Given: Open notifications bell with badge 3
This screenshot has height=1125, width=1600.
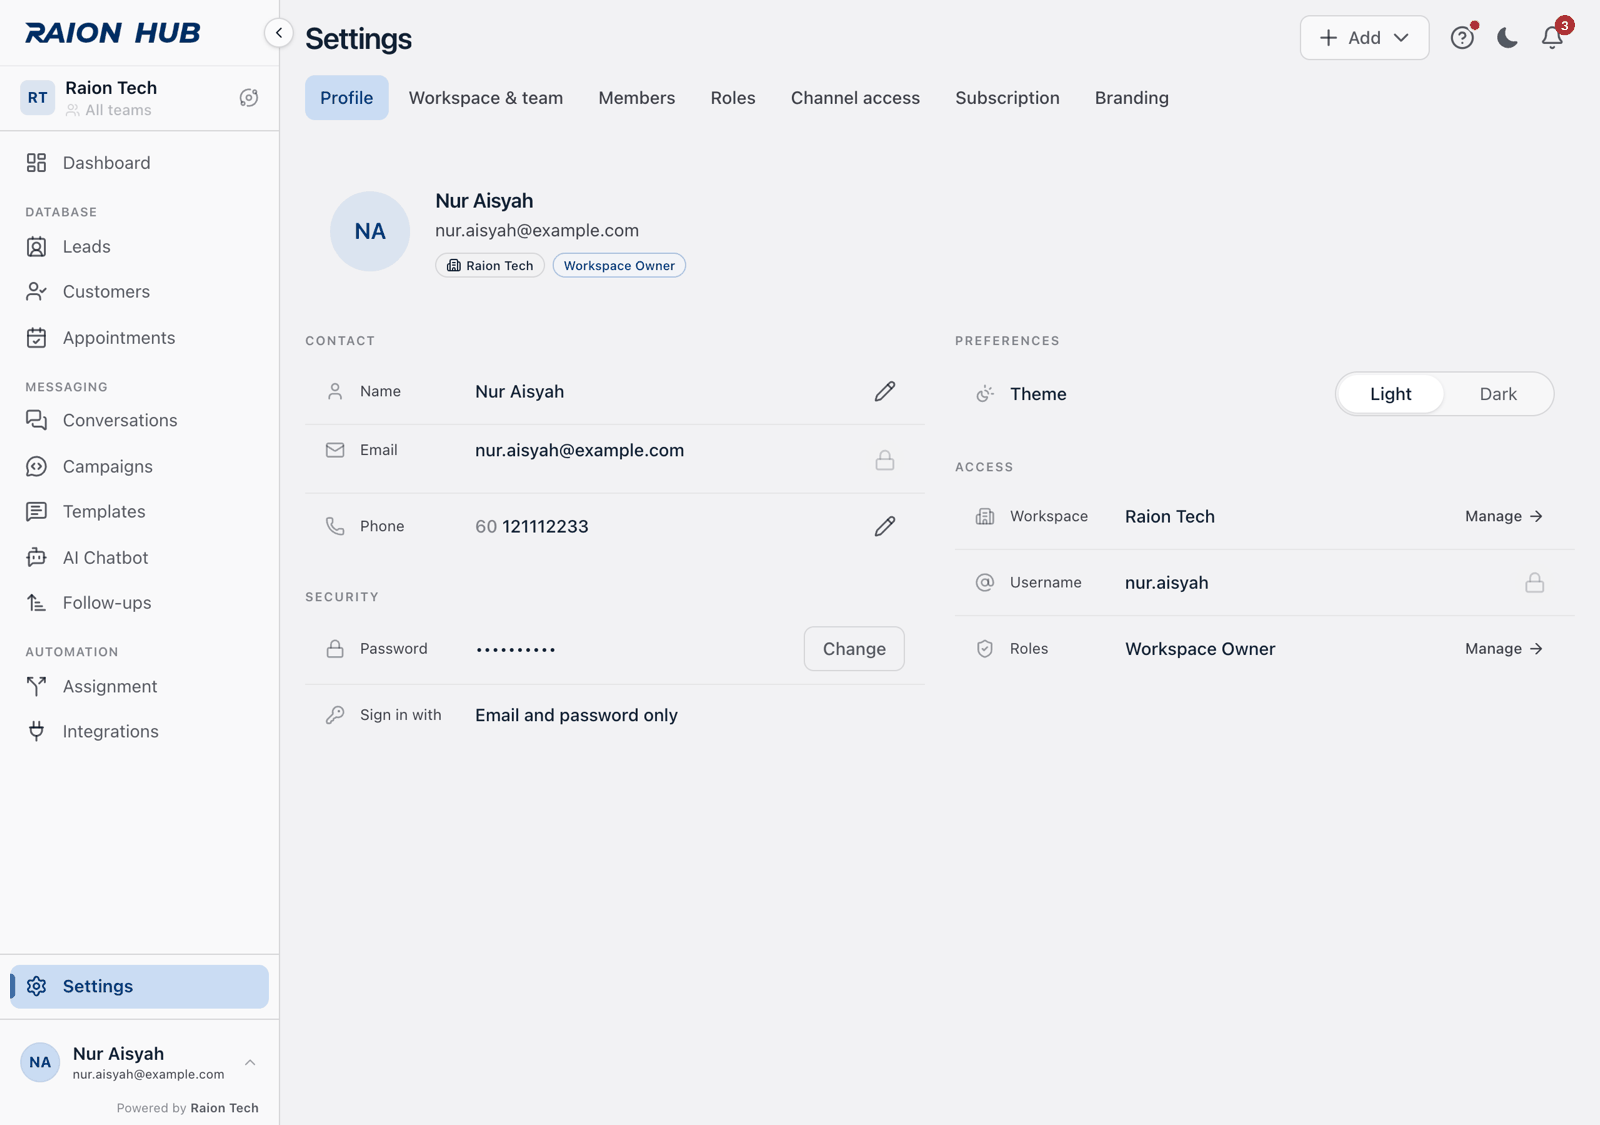Looking at the screenshot, I should pos(1552,38).
